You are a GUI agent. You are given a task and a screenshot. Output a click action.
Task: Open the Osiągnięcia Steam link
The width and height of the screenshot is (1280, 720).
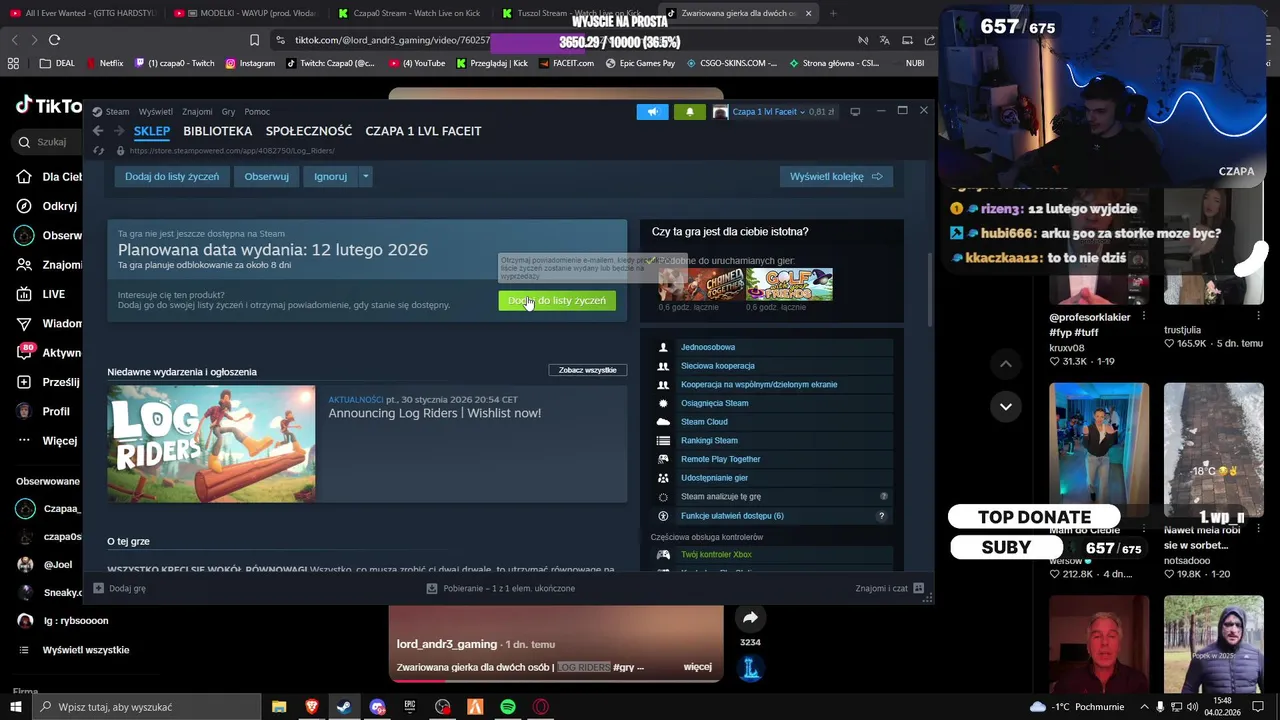[715, 403]
